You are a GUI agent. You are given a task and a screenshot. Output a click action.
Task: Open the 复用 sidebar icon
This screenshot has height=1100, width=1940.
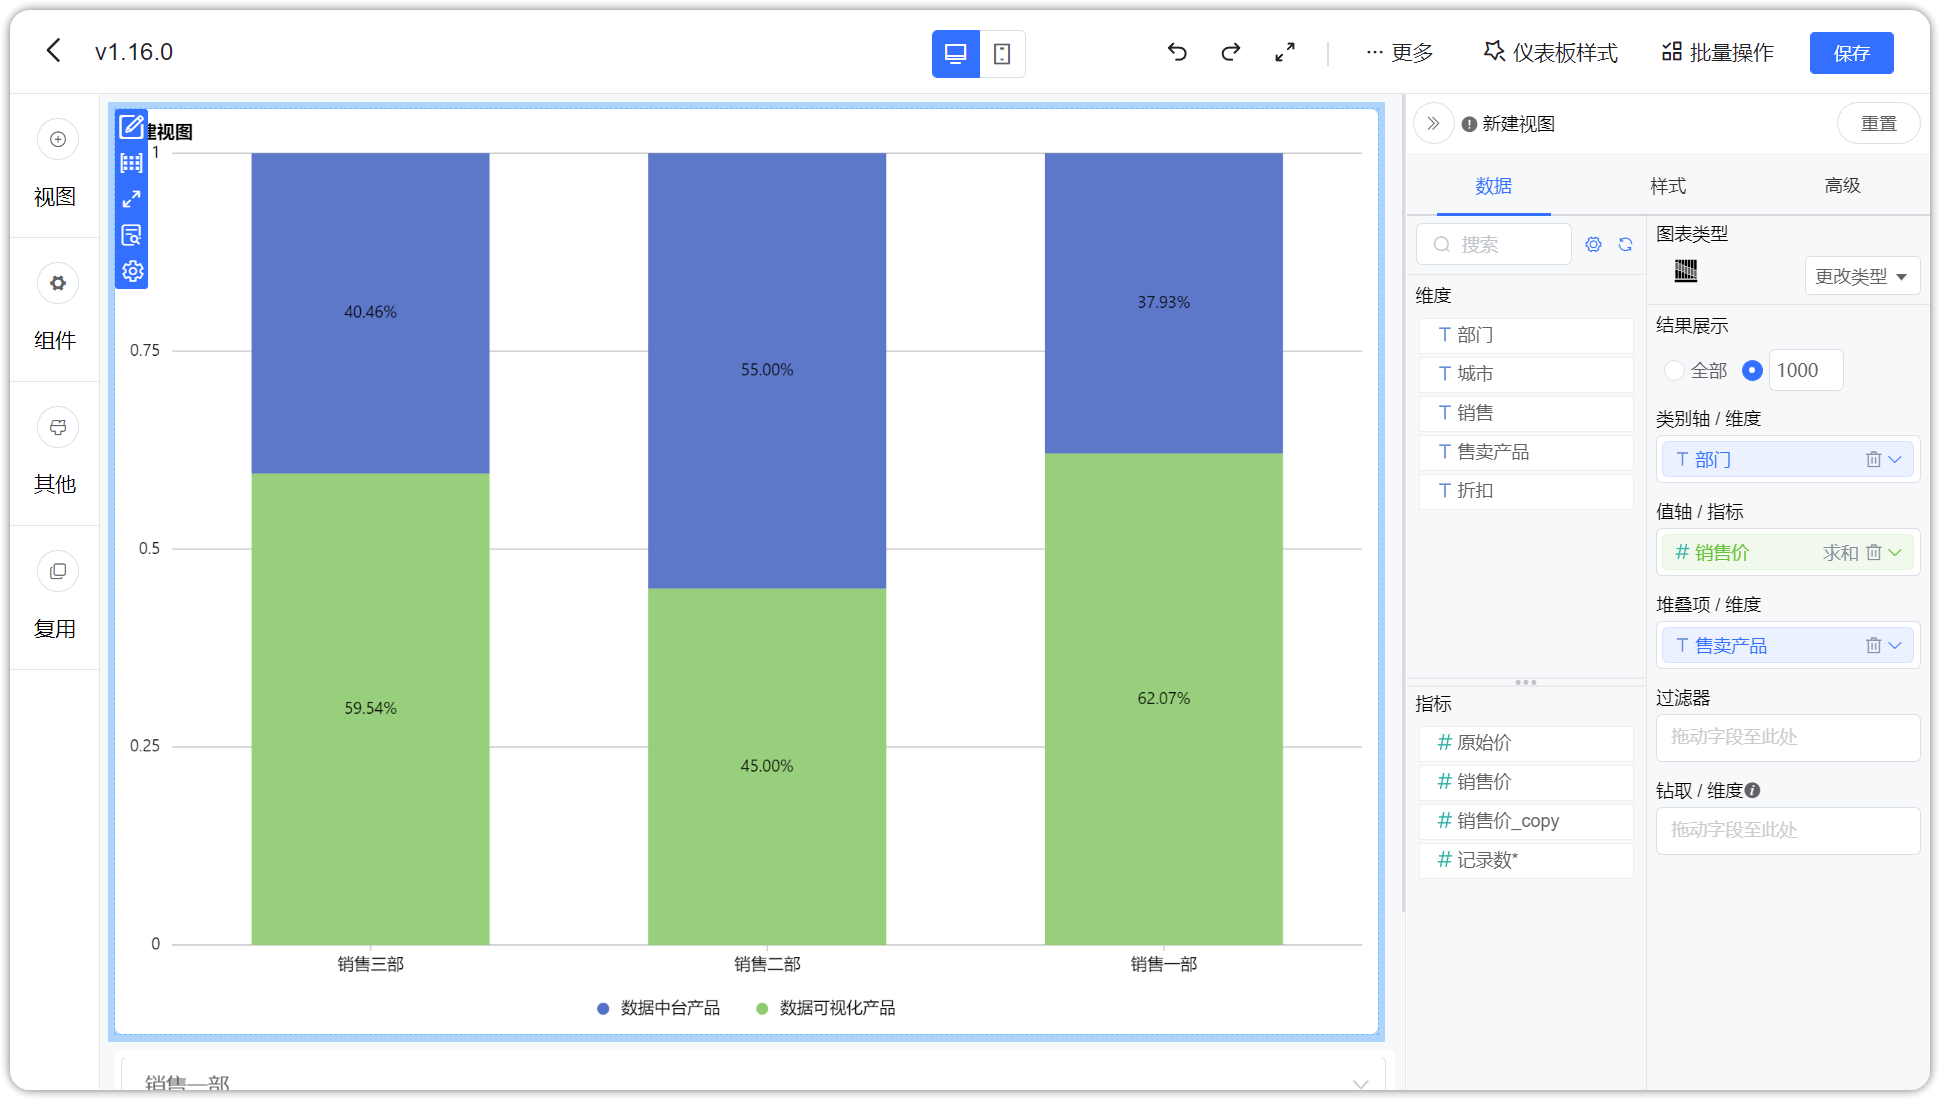click(x=57, y=571)
